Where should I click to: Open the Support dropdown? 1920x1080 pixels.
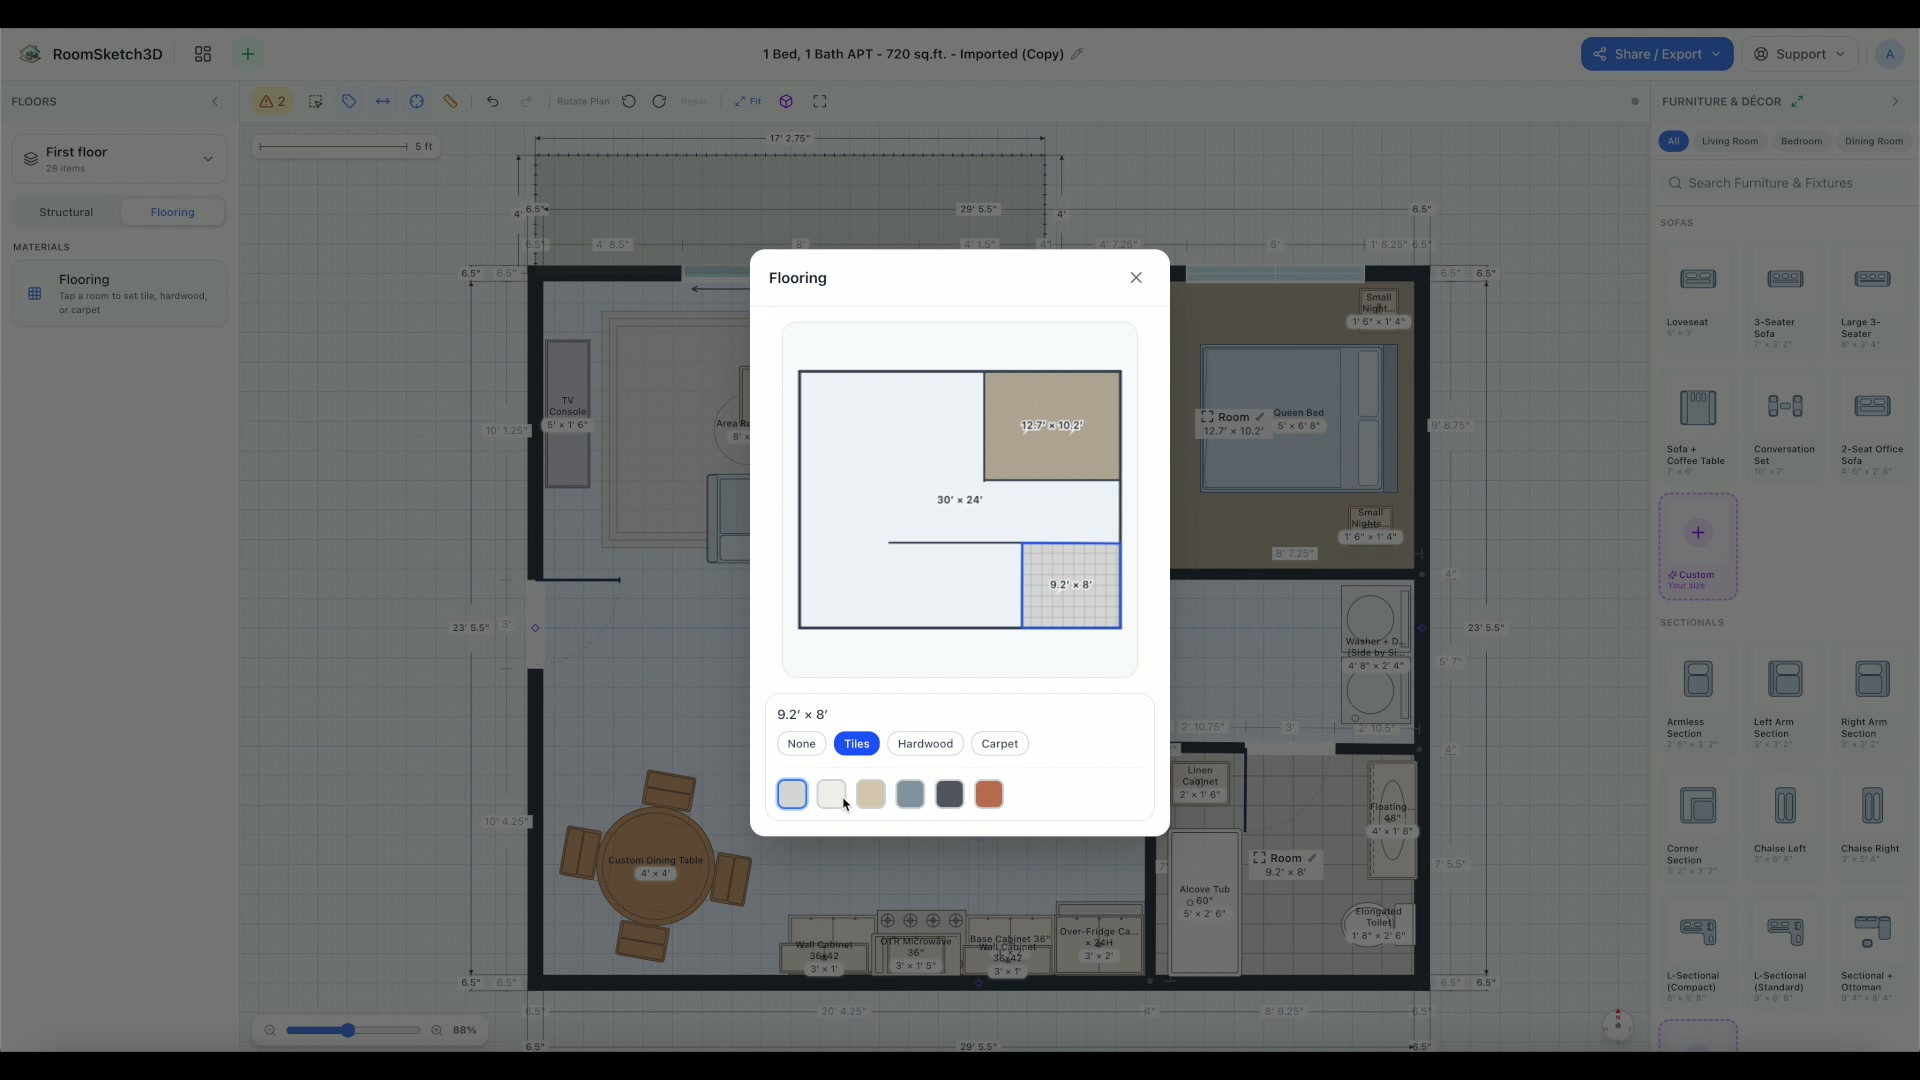[1800, 54]
